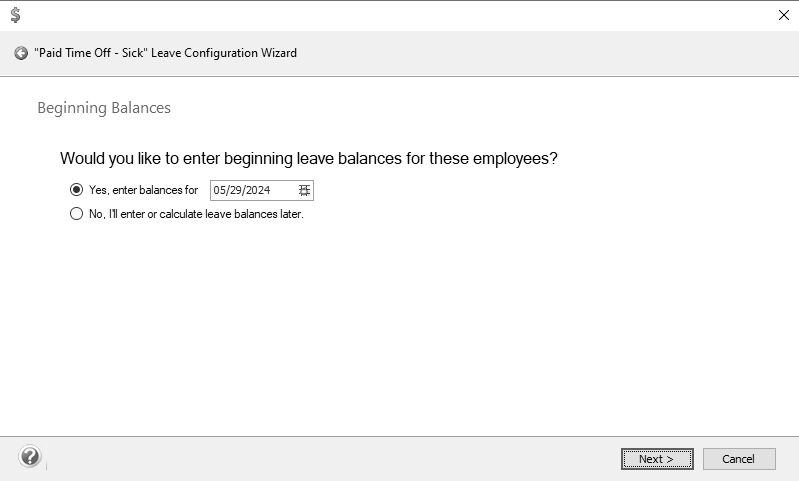799x481 pixels.
Task: Select the month 05 in the date field
Action: pos(219,190)
